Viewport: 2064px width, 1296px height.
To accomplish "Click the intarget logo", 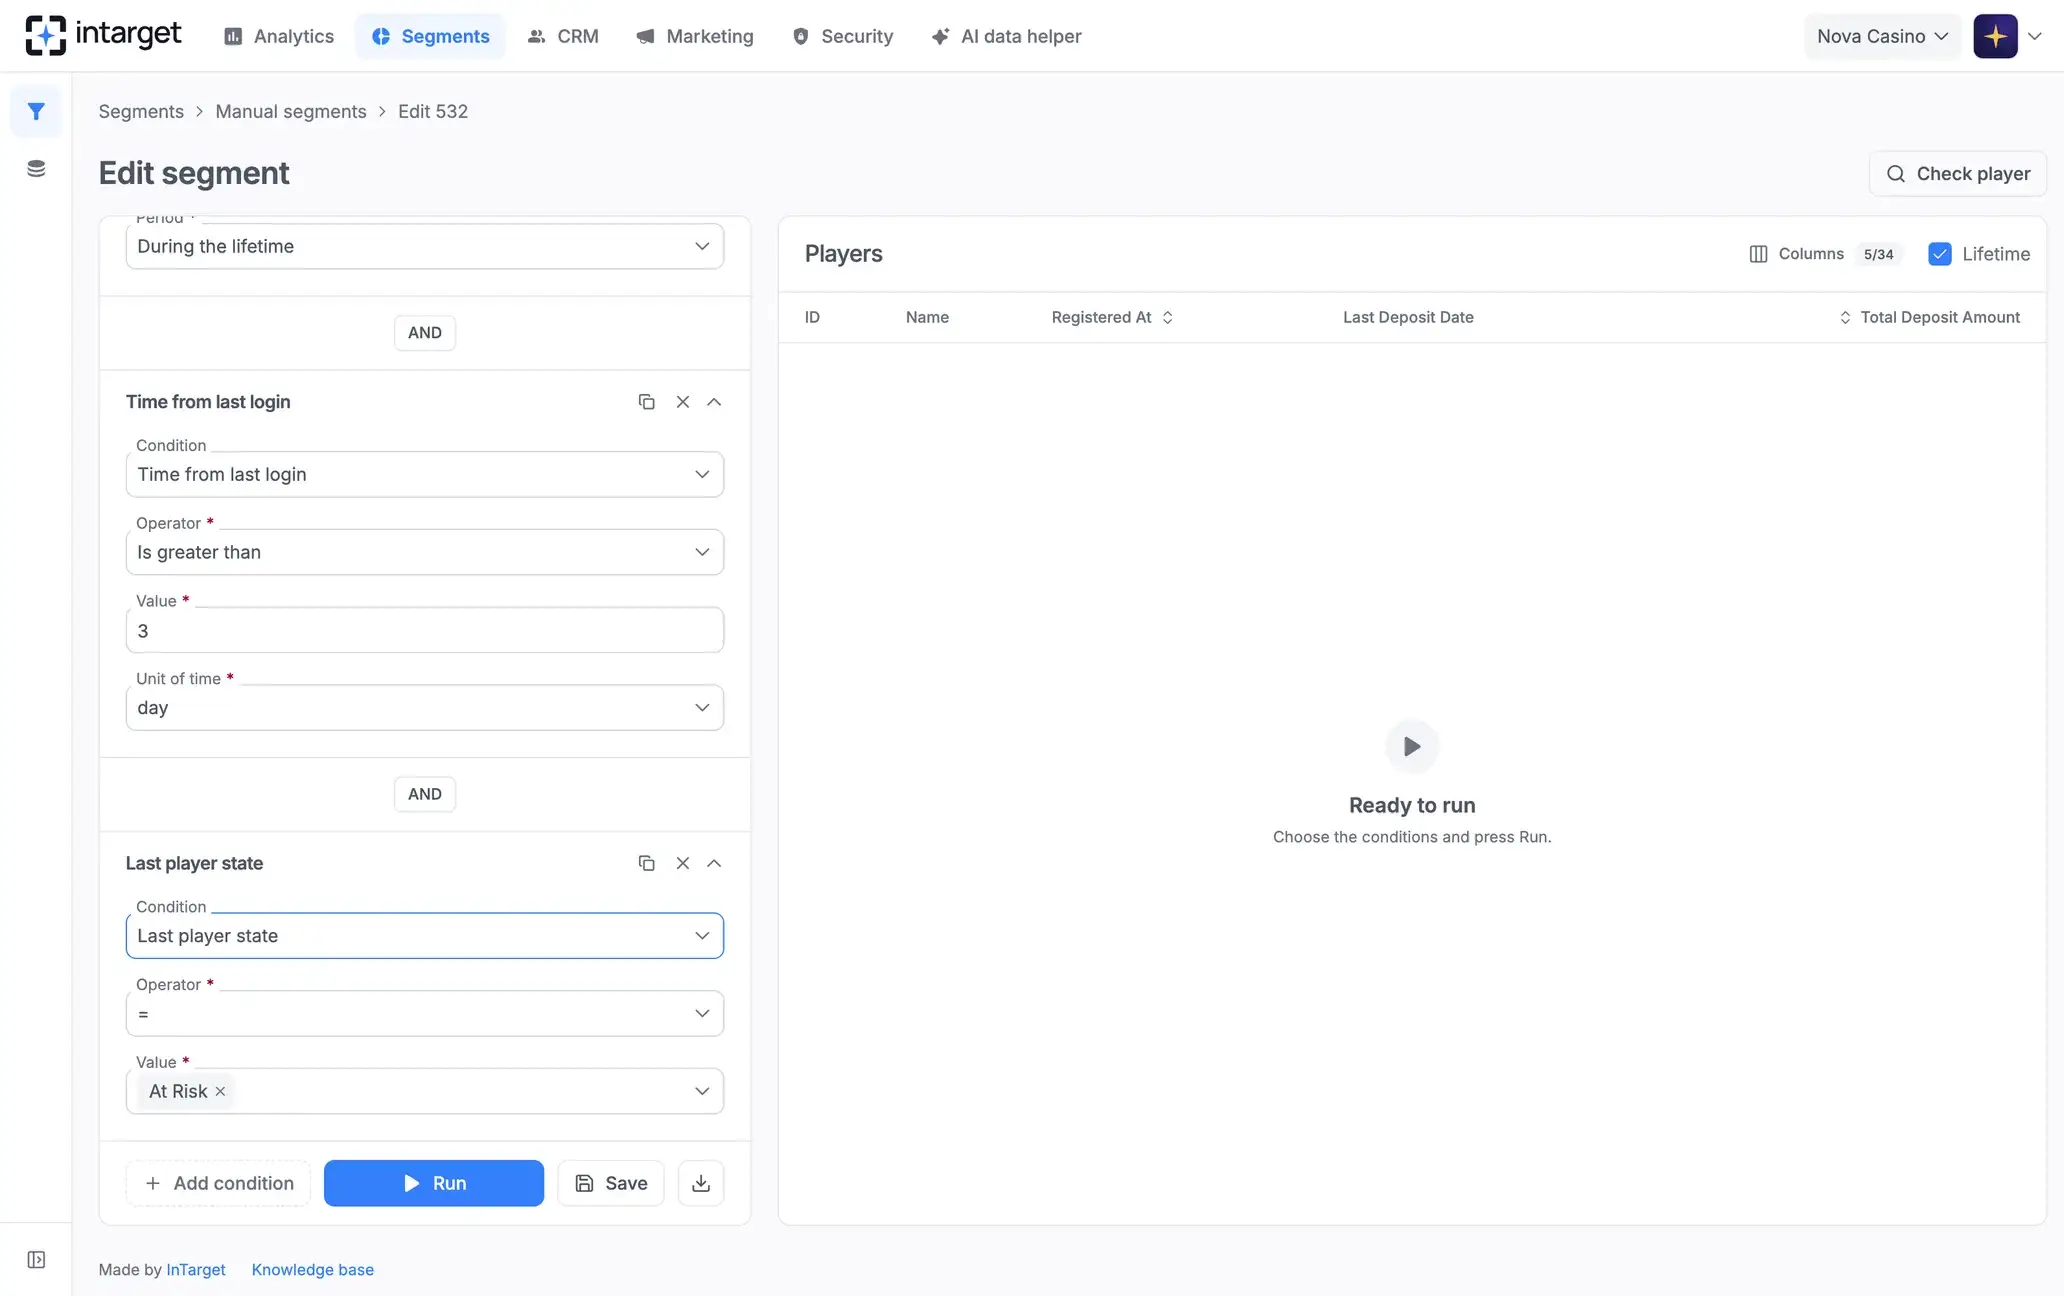I will (103, 35).
